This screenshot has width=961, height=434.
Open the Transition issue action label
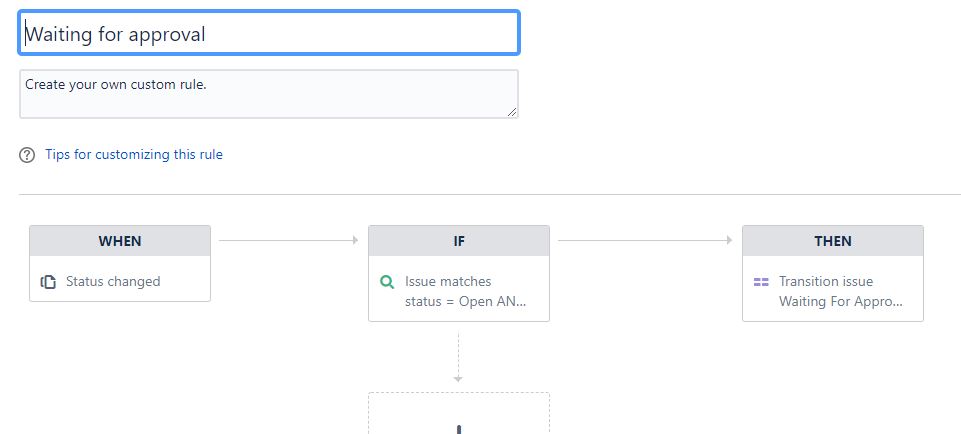pos(826,282)
